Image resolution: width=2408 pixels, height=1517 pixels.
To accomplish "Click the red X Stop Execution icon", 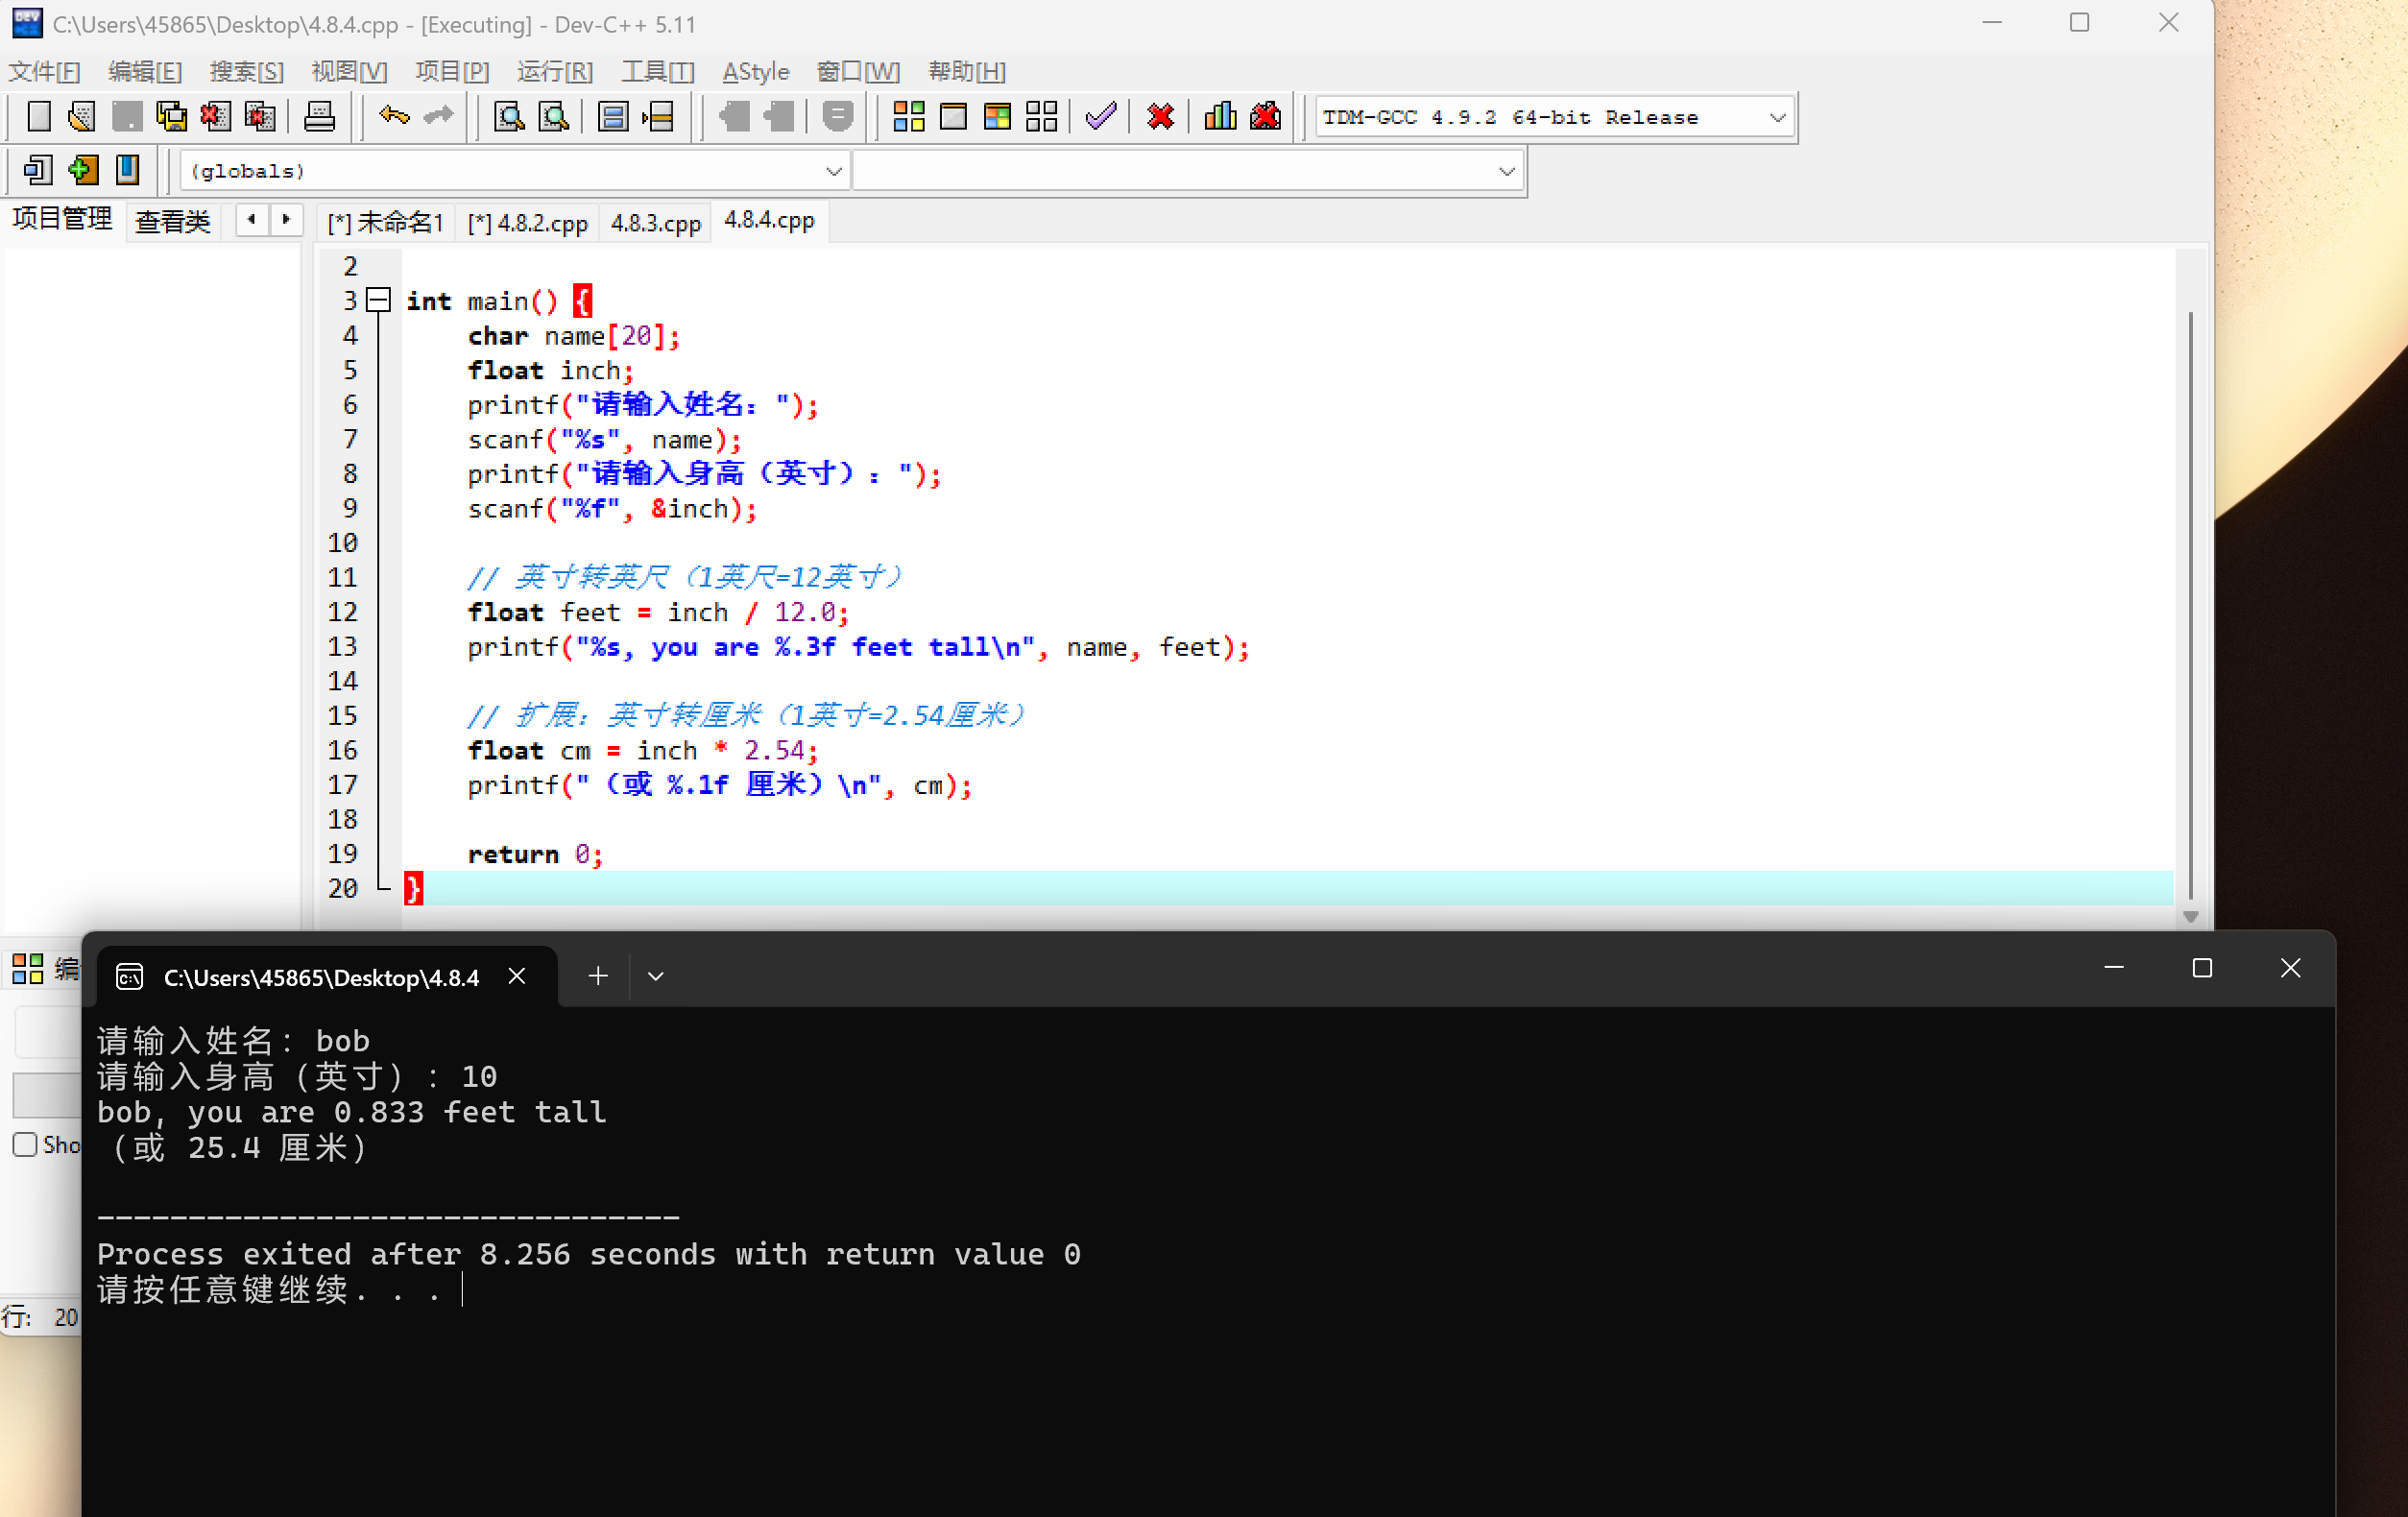I will point(1160,117).
